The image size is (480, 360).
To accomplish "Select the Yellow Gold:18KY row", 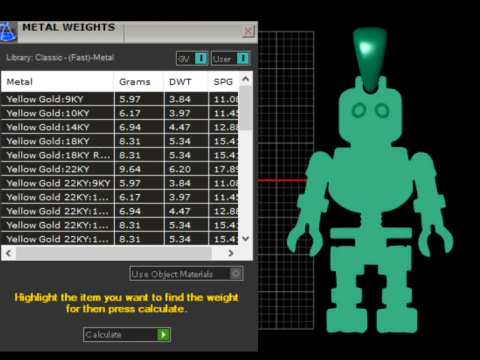I will pos(120,141).
